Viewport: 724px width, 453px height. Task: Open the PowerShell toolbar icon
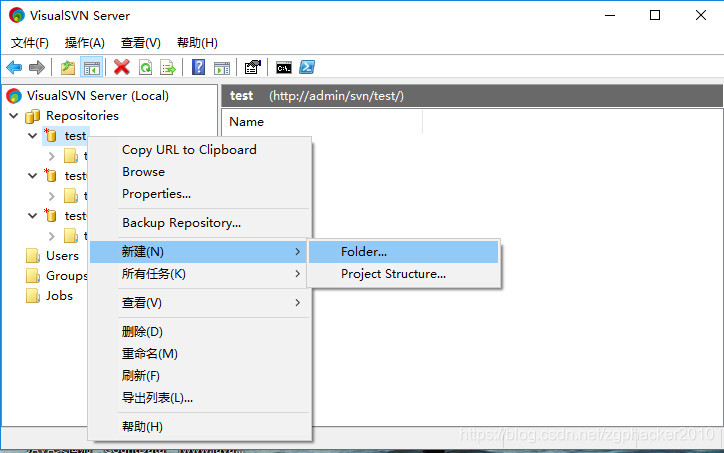307,67
